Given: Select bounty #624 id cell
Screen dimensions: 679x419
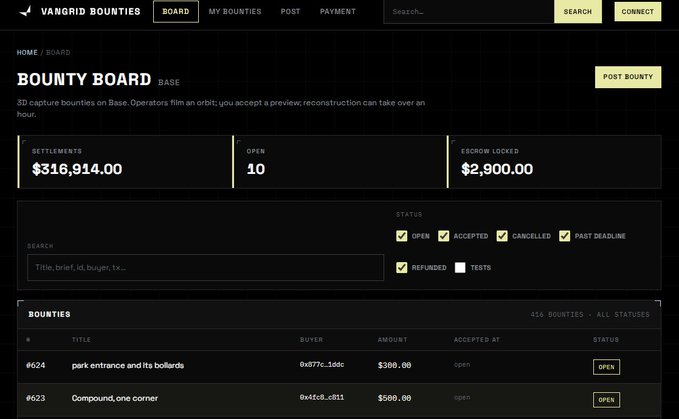Looking at the screenshot, I should [36, 365].
